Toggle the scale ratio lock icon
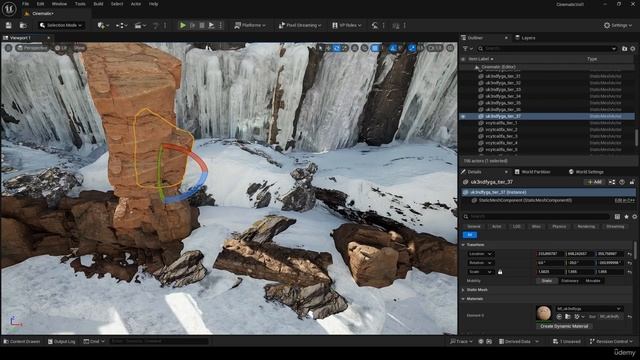Viewport: 640px width, 360px height. pos(500,272)
